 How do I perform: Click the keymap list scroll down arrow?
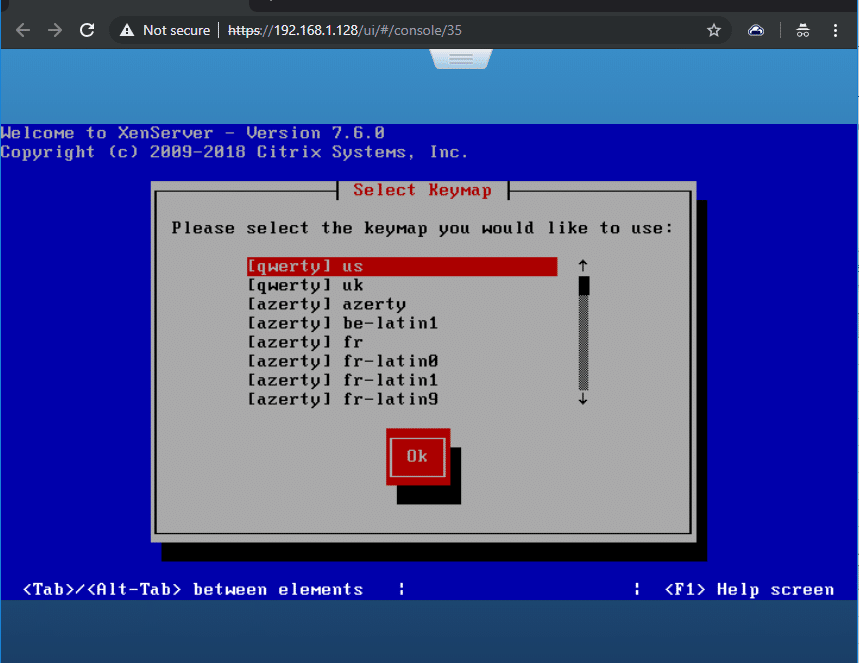click(583, 399)
